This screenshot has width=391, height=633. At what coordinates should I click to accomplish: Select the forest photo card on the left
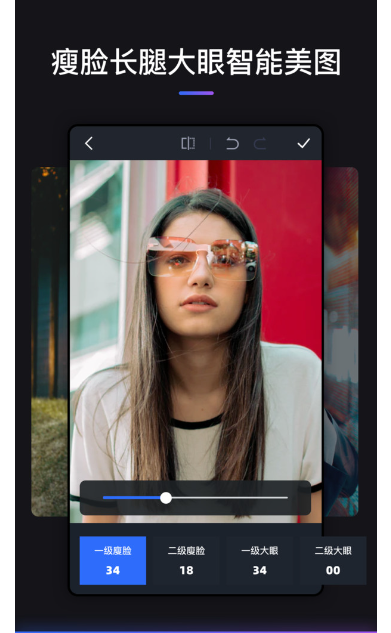(50, 342)
